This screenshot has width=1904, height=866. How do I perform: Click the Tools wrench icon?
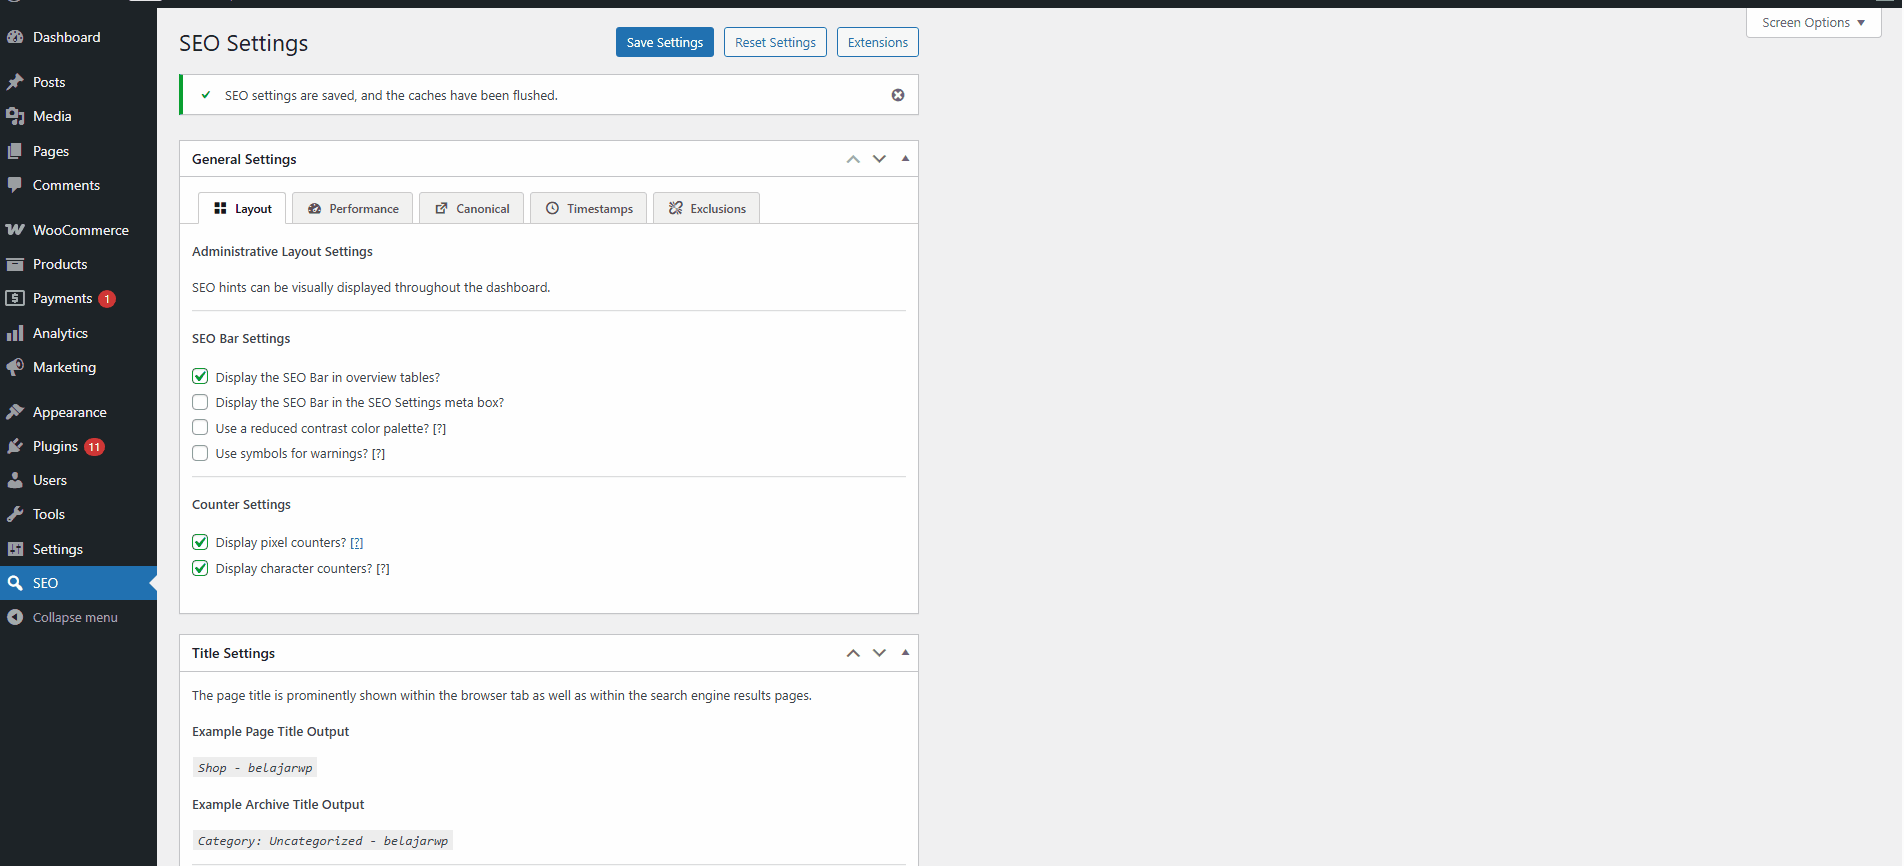point(15,515)
